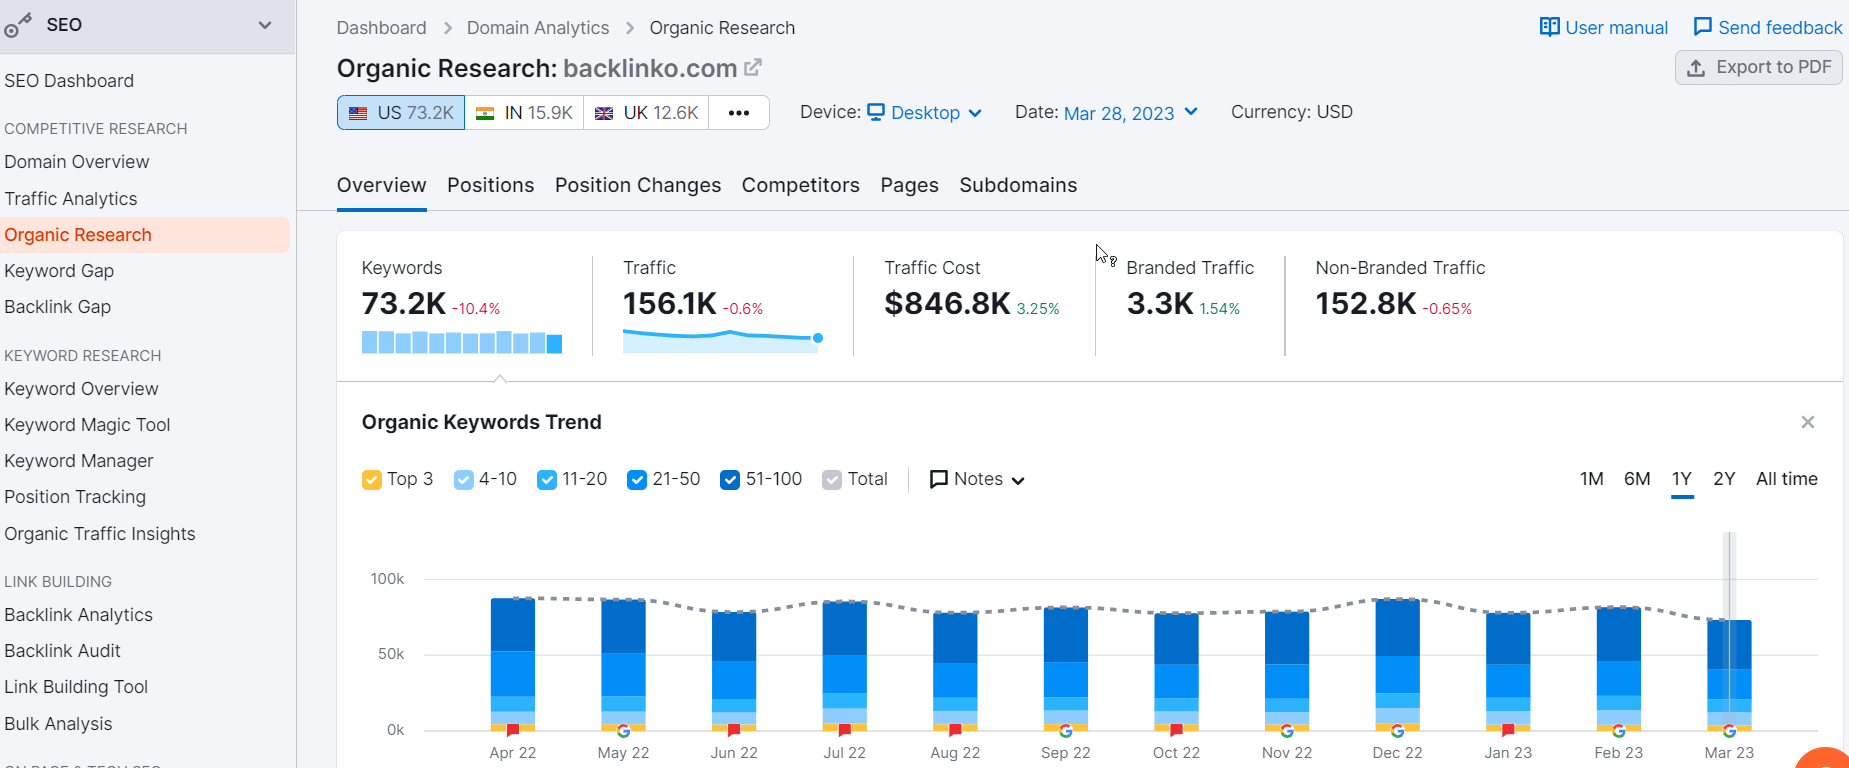Image resolution: width=1849 pixels, height=768 pixels.
Task: Collapse the SEO section chevron
Action: click(x=265, y=25)
